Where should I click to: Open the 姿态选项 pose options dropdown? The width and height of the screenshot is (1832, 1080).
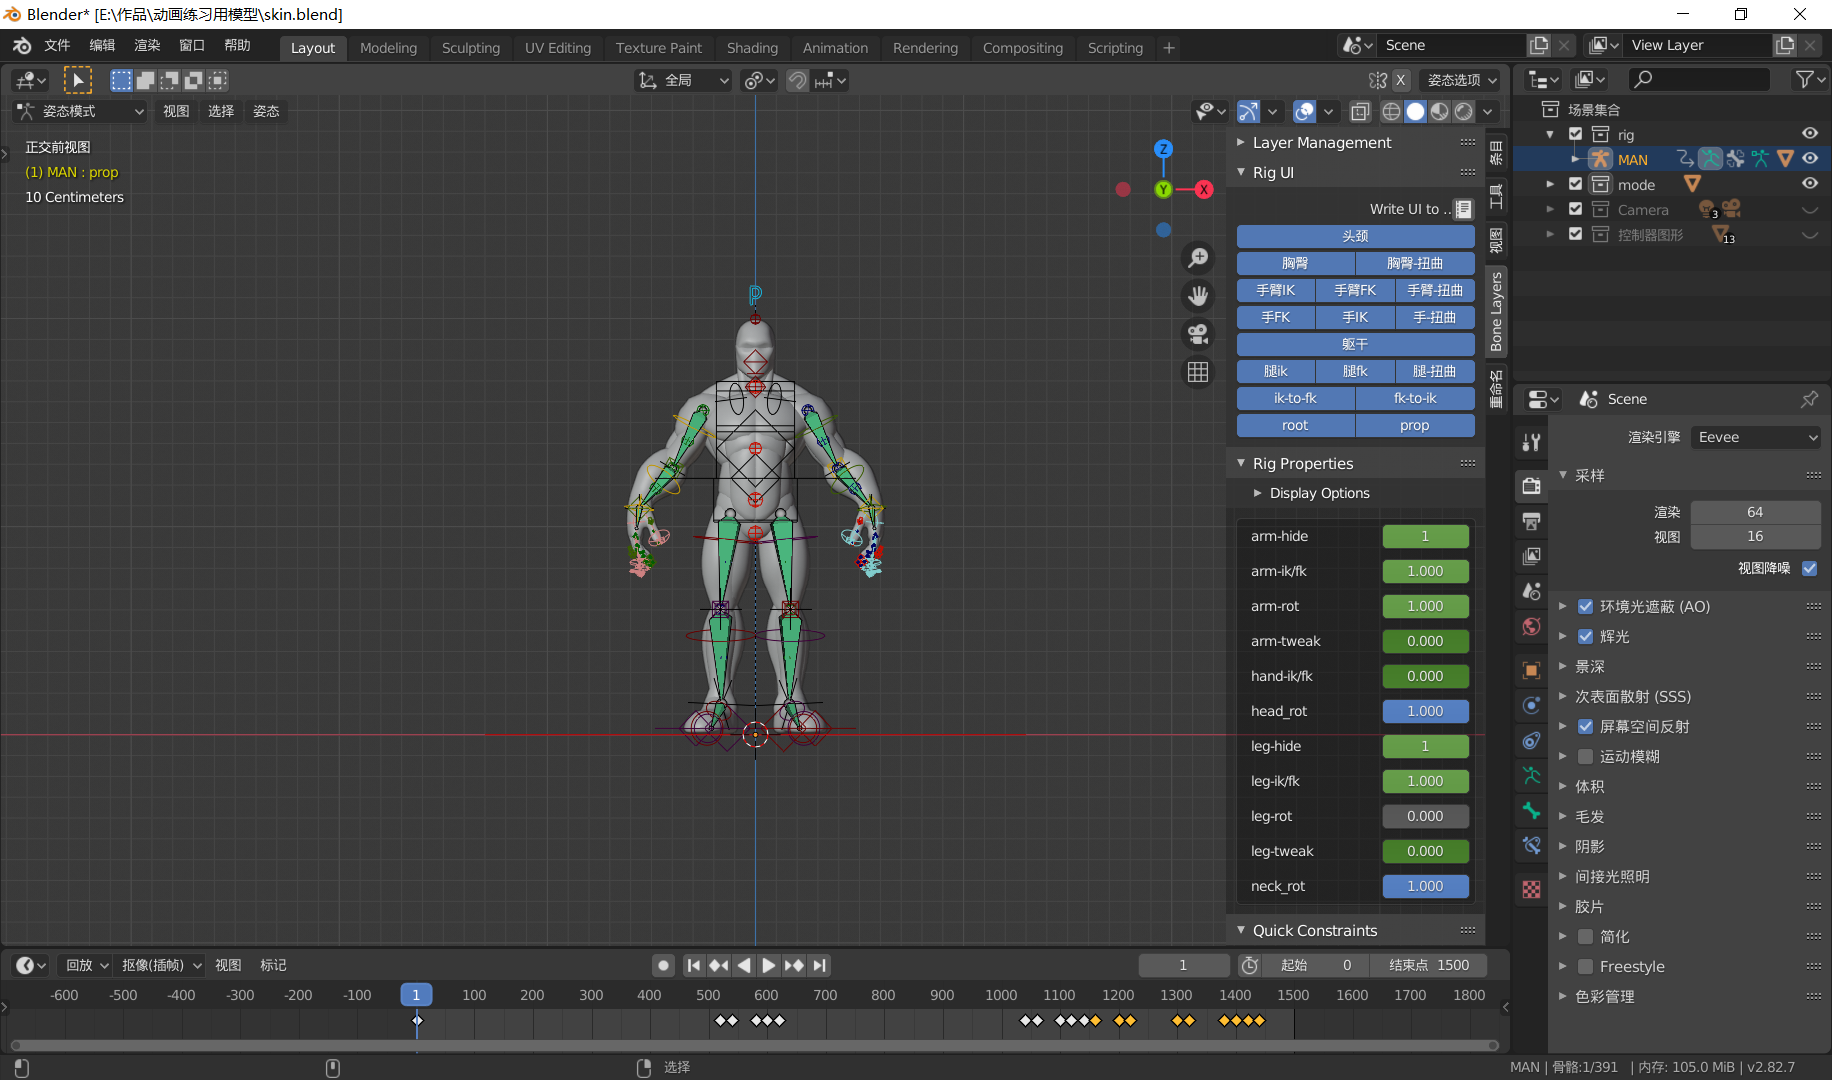point(1461,80)
